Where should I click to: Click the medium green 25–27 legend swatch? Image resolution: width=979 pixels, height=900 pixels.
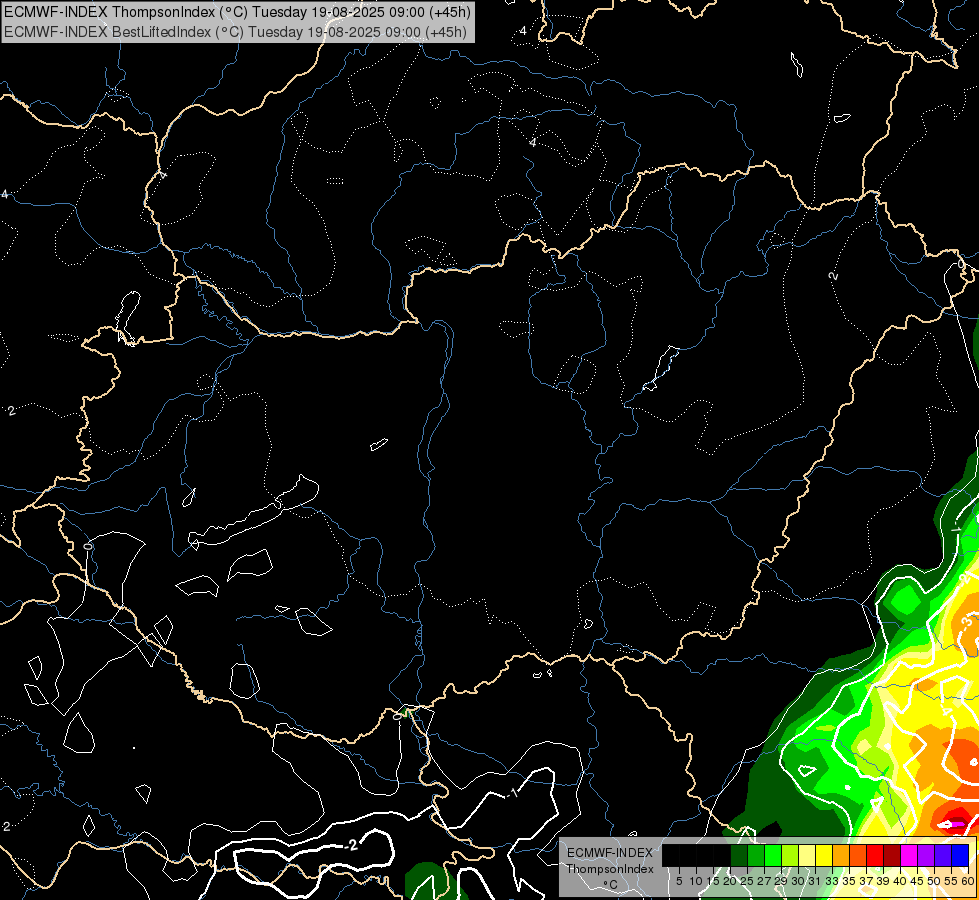pos(756,855)
